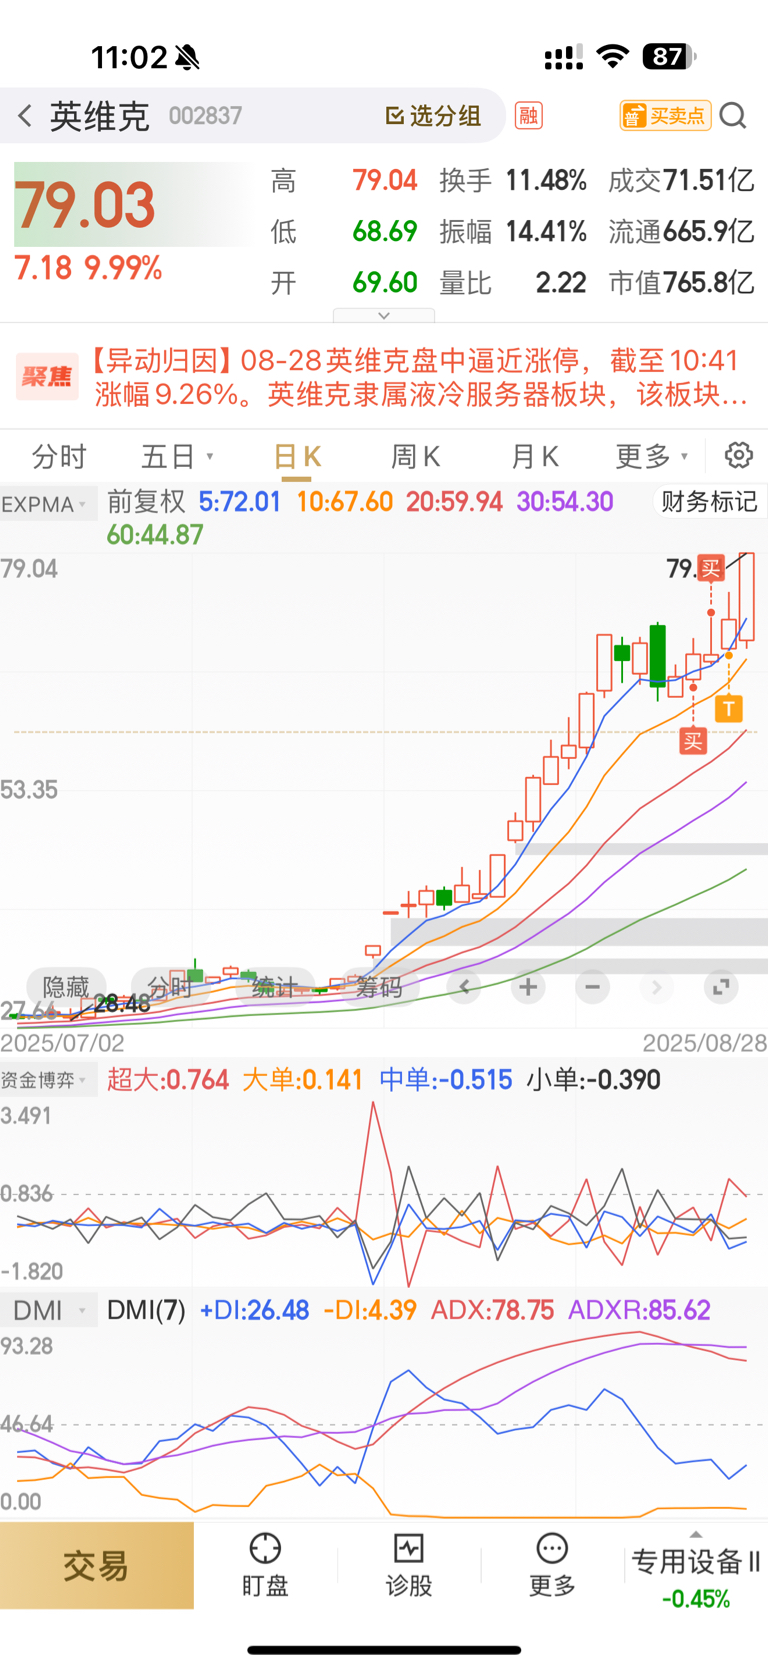Open the search magnifier icon

point(733,116)
